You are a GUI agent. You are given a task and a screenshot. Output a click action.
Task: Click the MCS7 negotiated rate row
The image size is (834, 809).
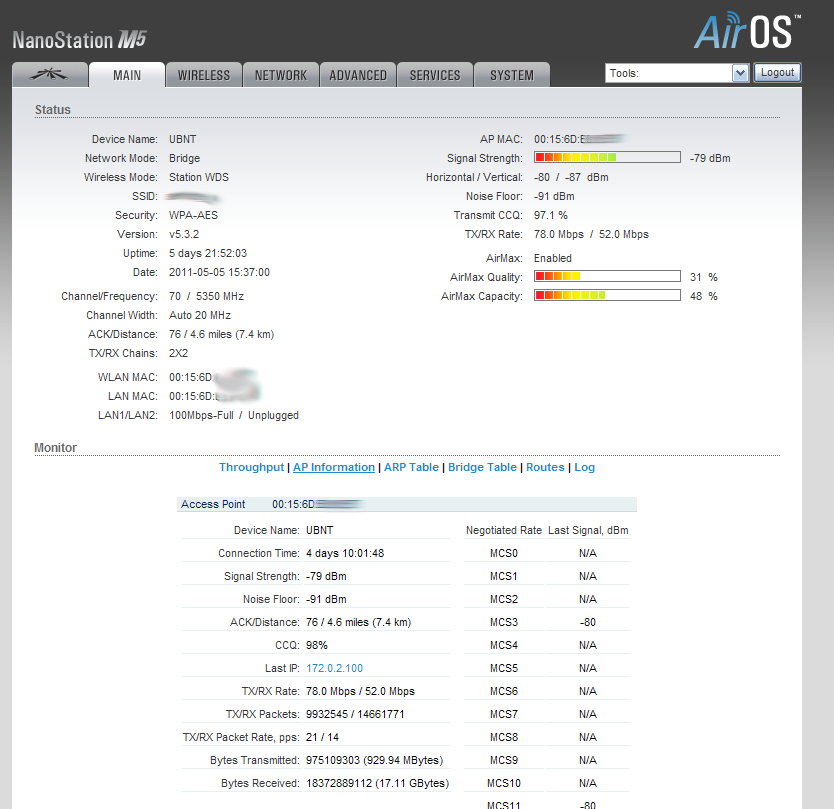click(x=546, y=714)
